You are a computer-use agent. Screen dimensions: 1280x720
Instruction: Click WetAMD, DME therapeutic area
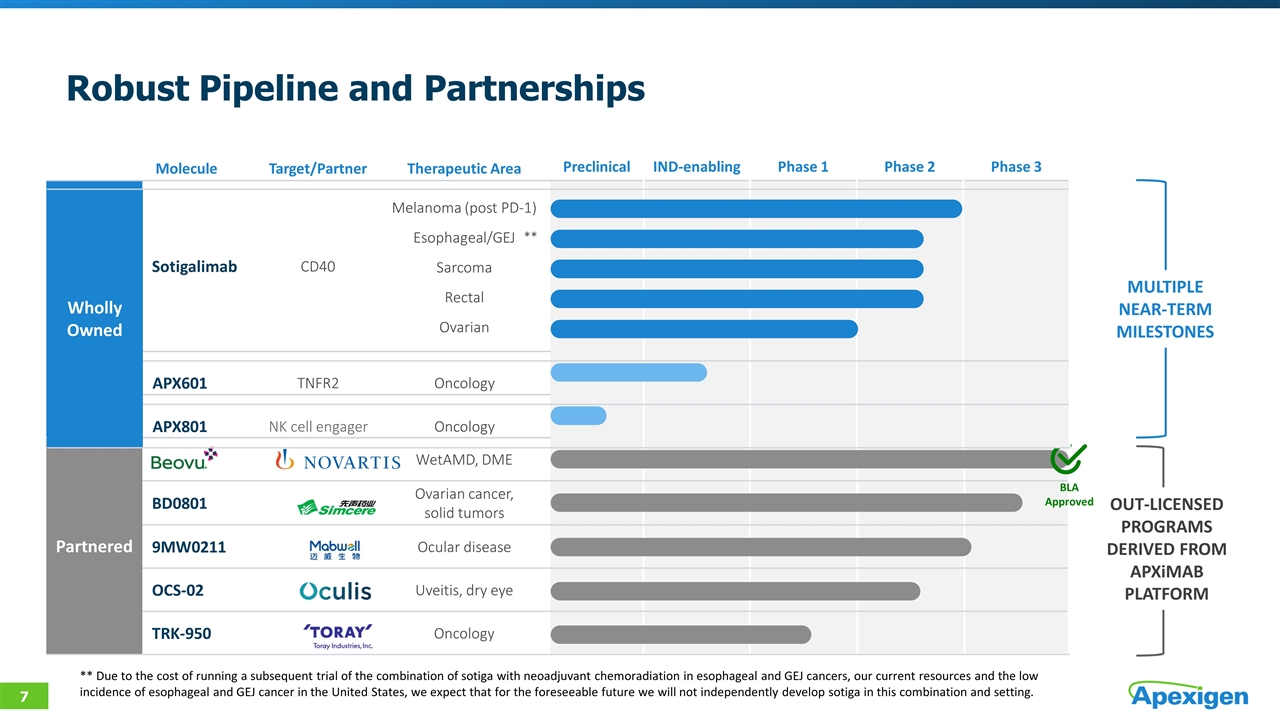point(464,460)
